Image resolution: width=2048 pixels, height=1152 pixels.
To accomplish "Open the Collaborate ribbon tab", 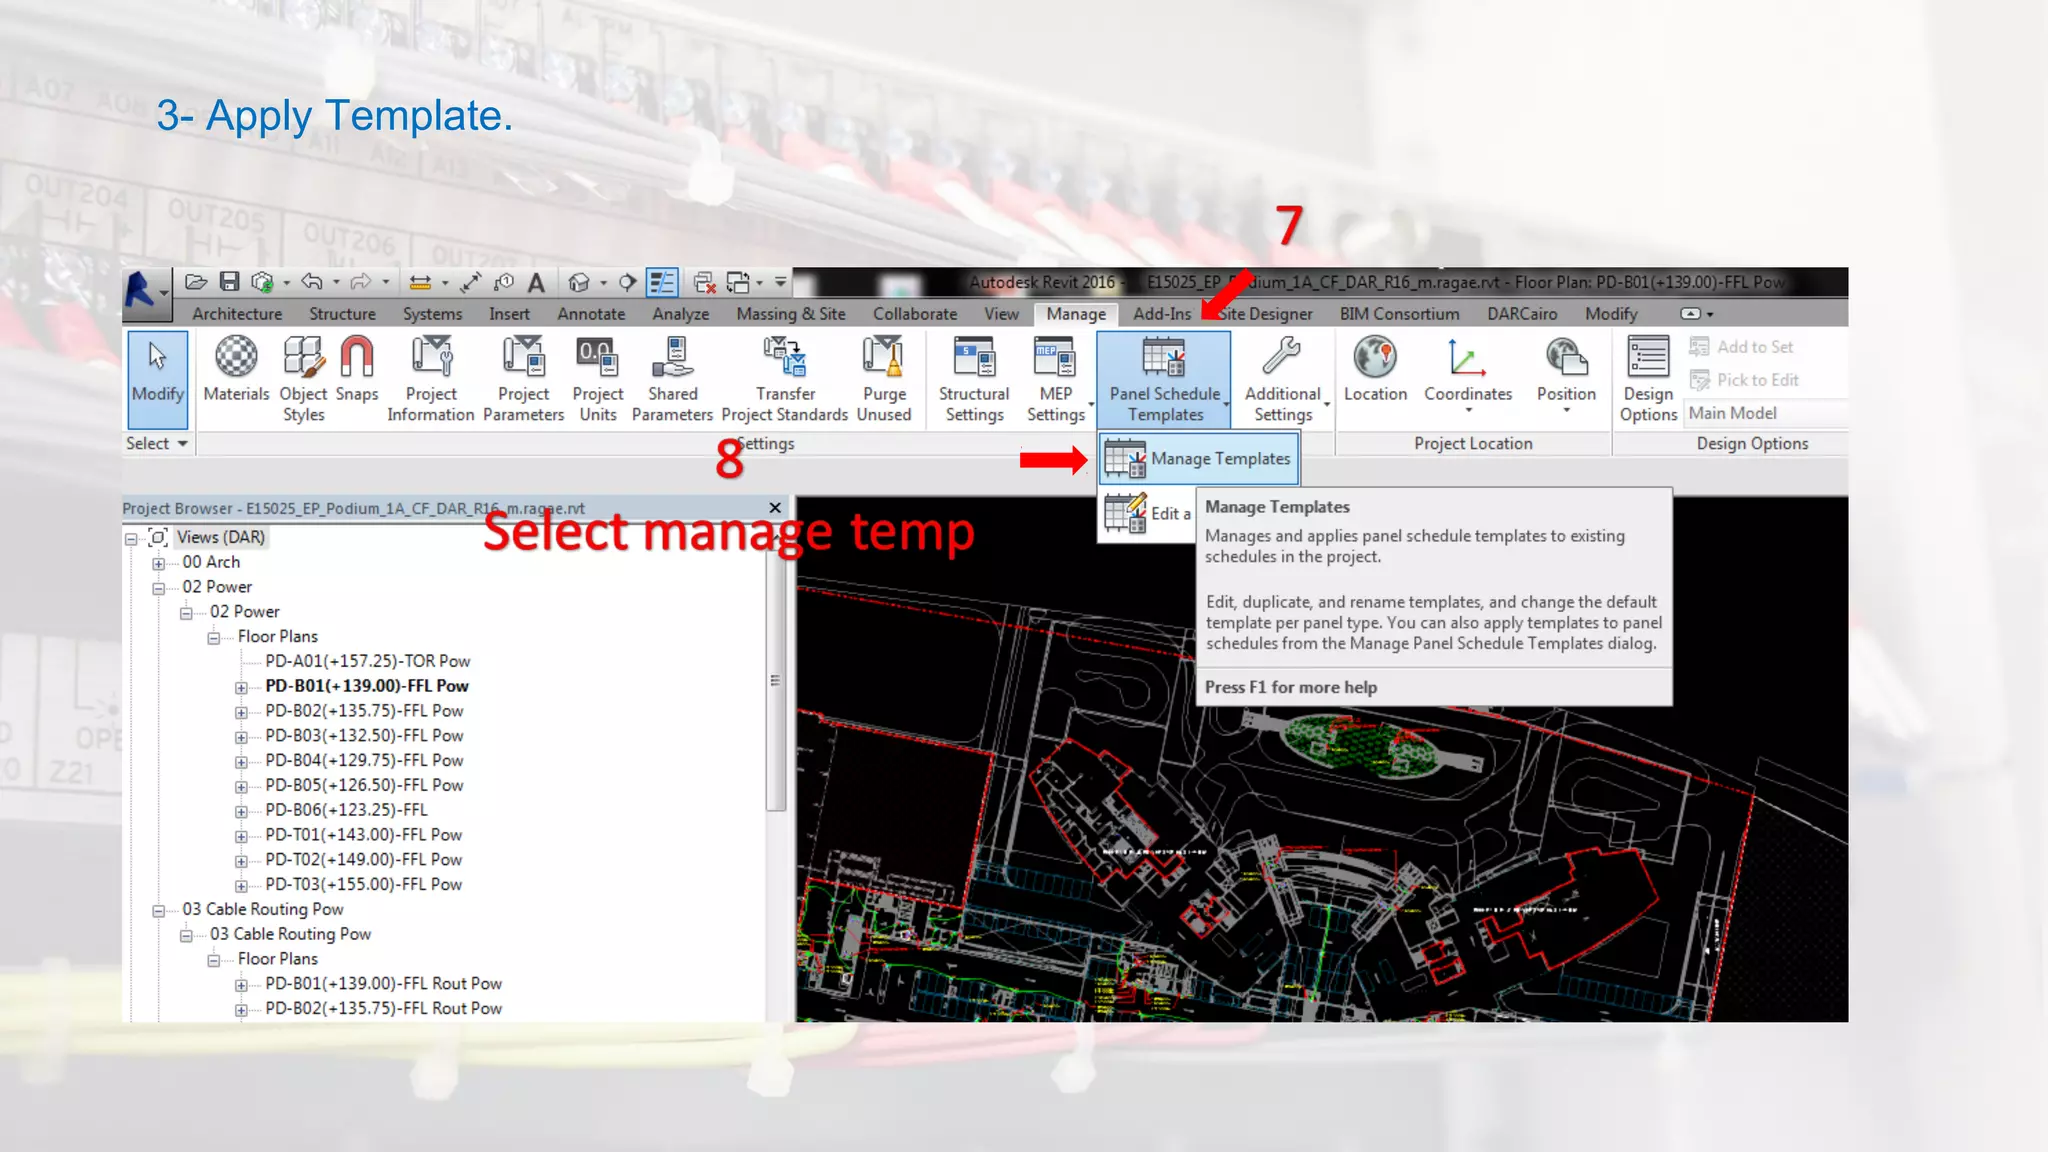I will [x=914, y=314].
